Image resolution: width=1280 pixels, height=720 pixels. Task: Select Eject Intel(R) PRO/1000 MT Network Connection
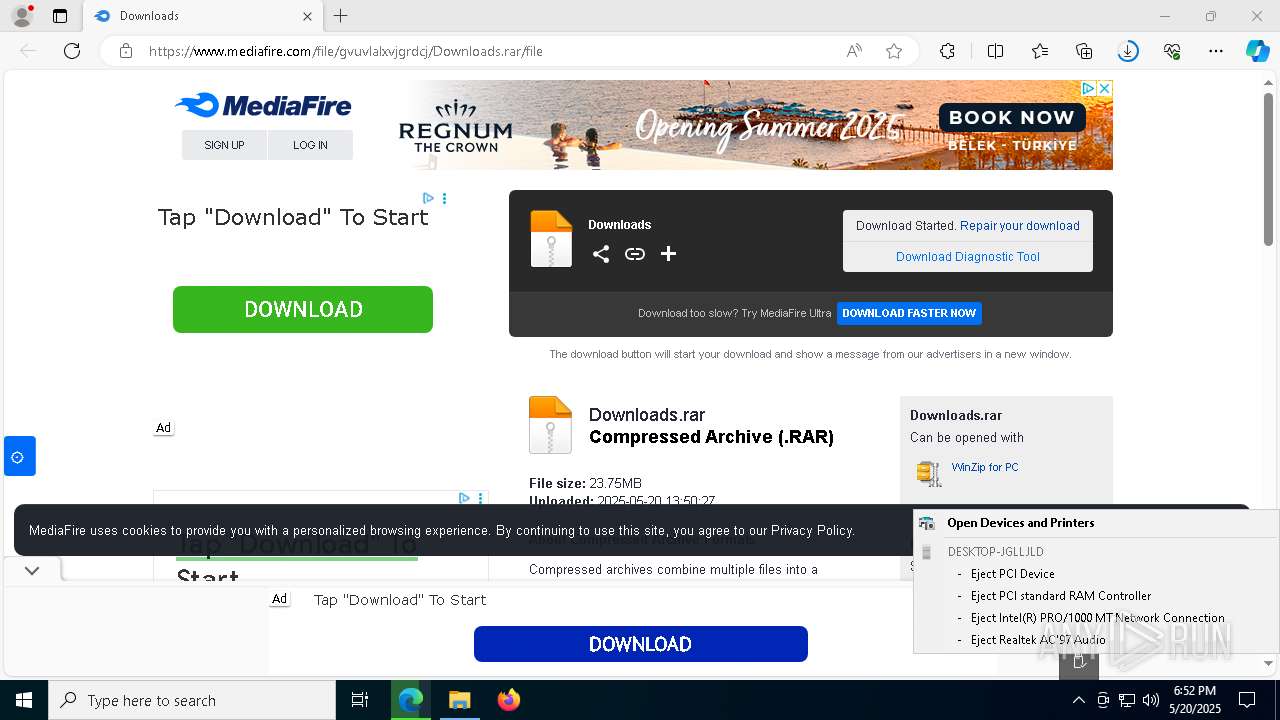click(x=1098, y=618)
